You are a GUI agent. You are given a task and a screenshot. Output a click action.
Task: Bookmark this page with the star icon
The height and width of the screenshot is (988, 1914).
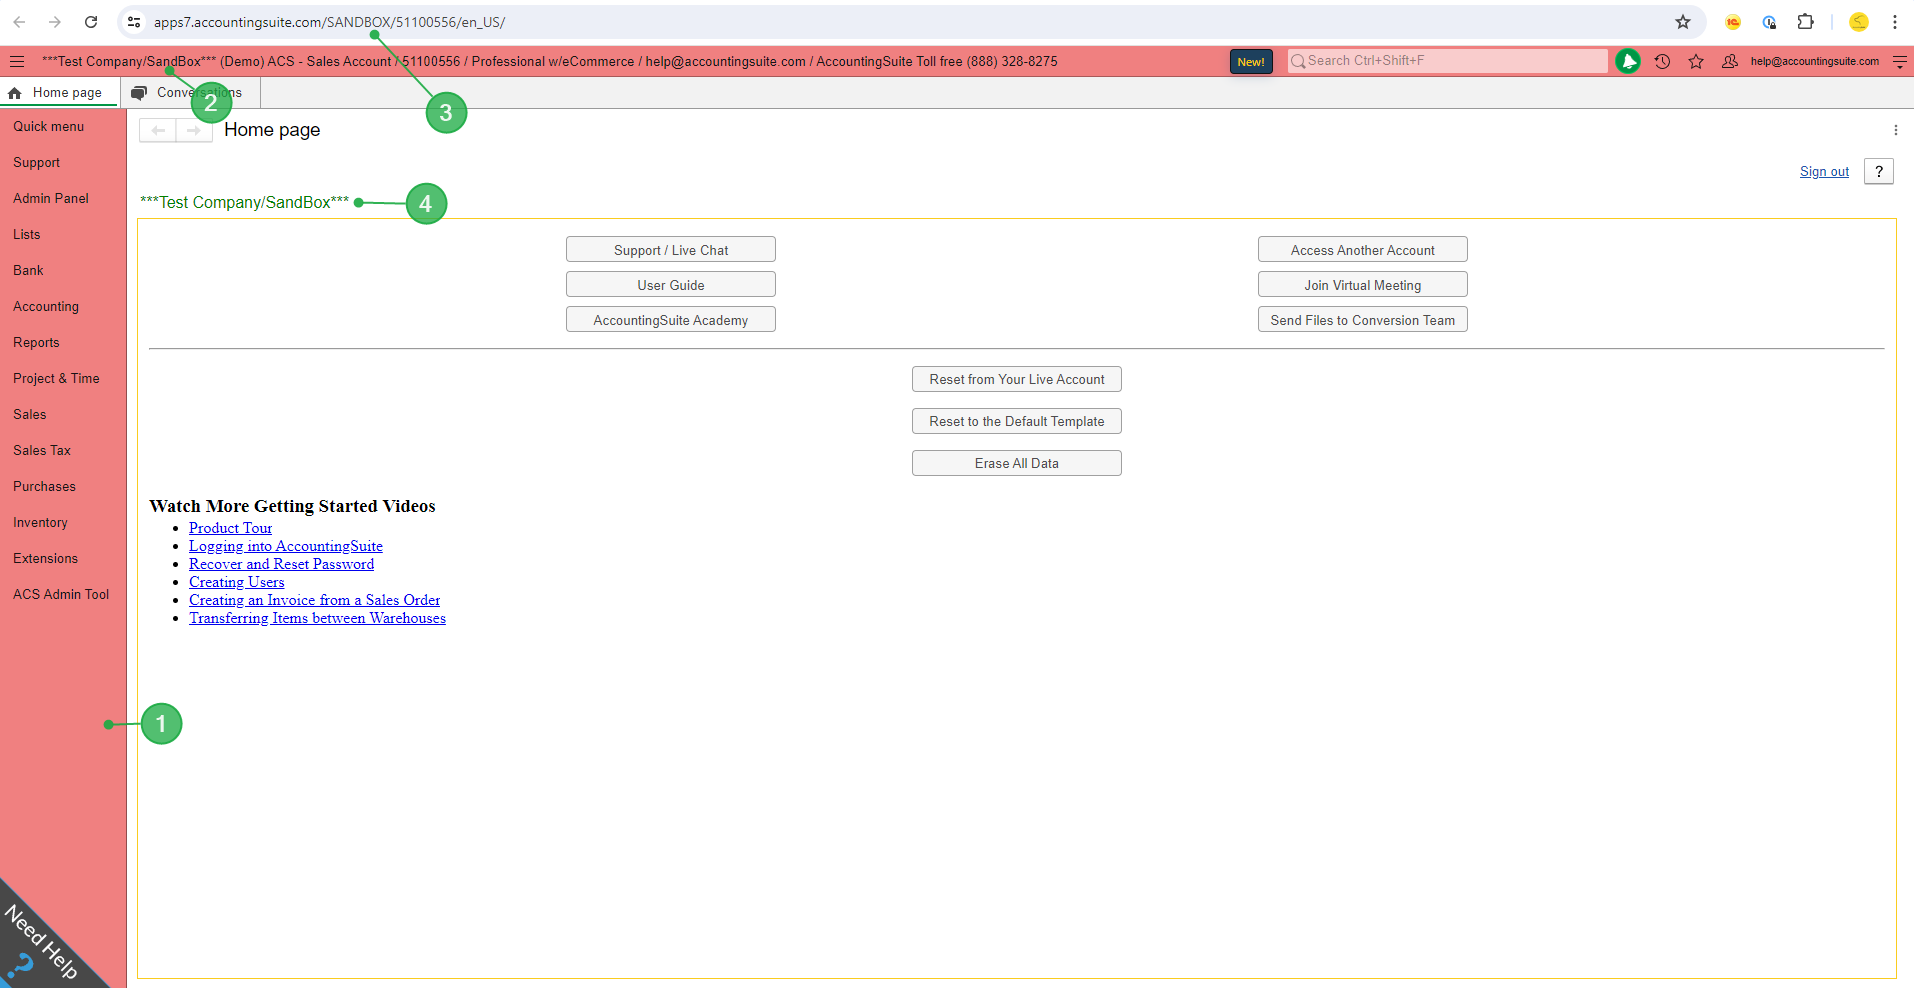point(1683,22)
